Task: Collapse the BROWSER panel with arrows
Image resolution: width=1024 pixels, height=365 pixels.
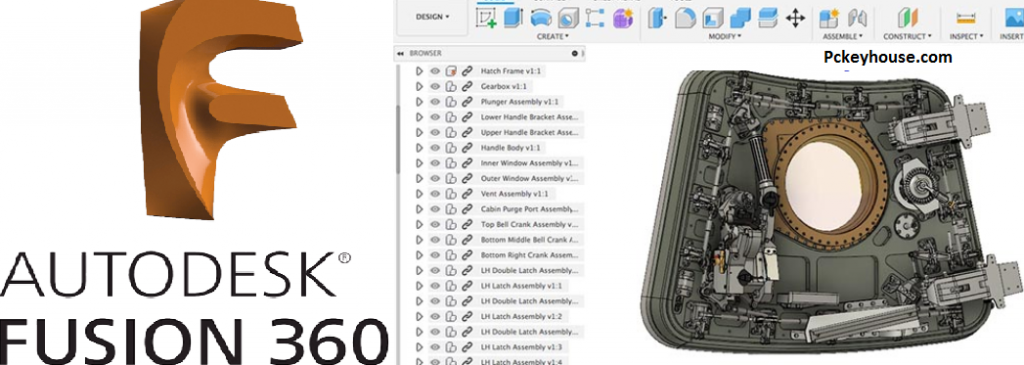Action: 400,54
